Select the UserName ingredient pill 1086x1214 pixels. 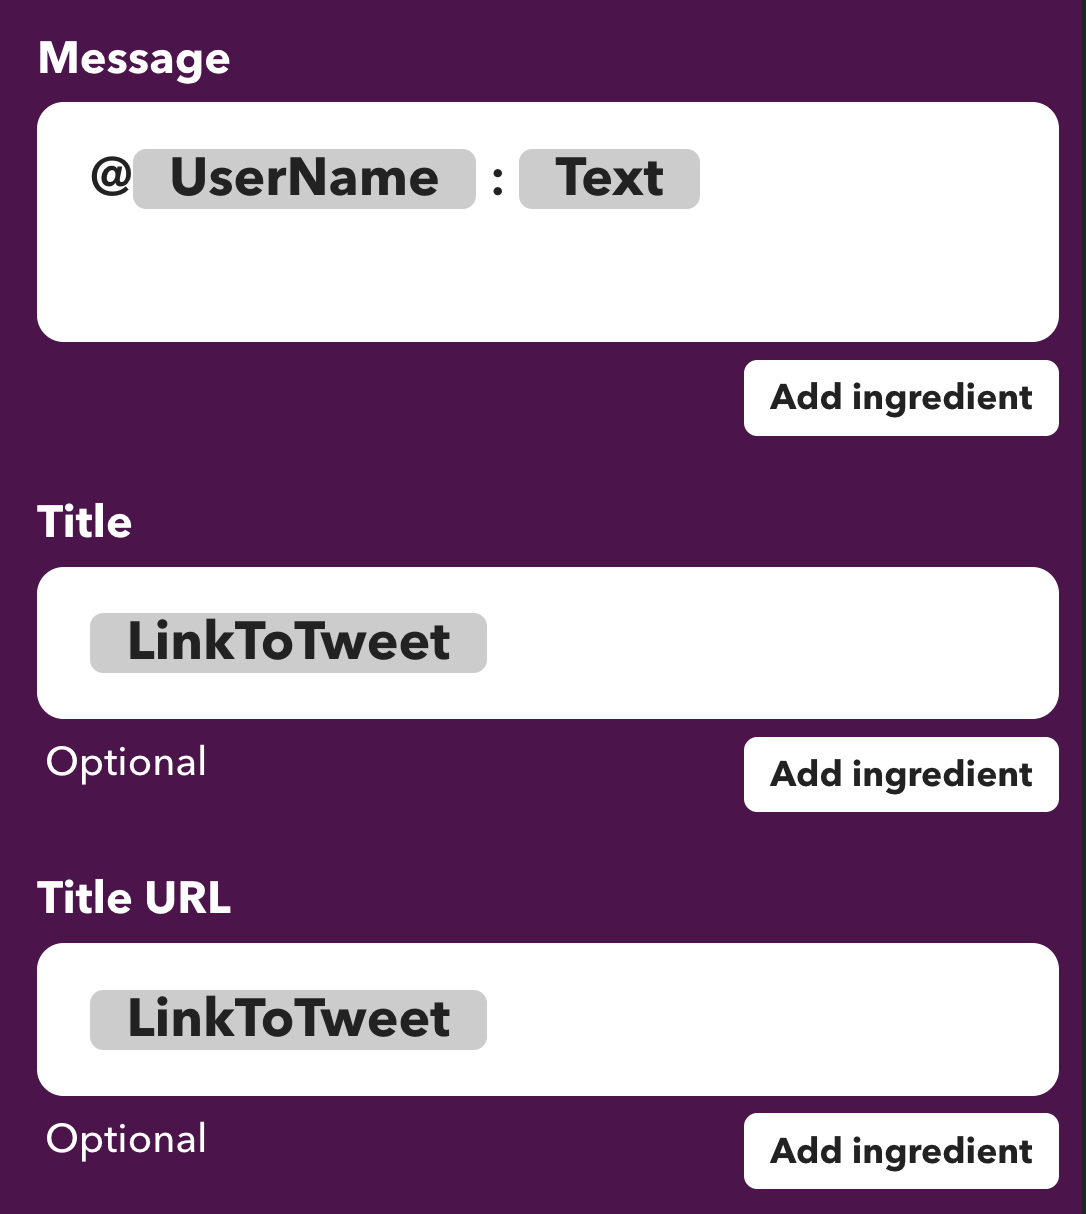tap(303, 178)
